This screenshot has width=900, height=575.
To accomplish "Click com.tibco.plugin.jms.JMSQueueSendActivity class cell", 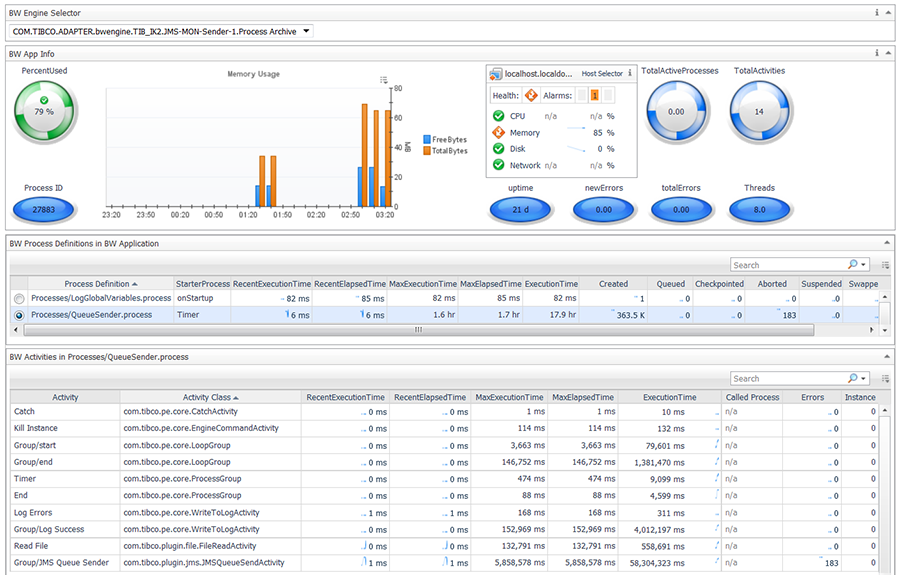I will [204, 563].
